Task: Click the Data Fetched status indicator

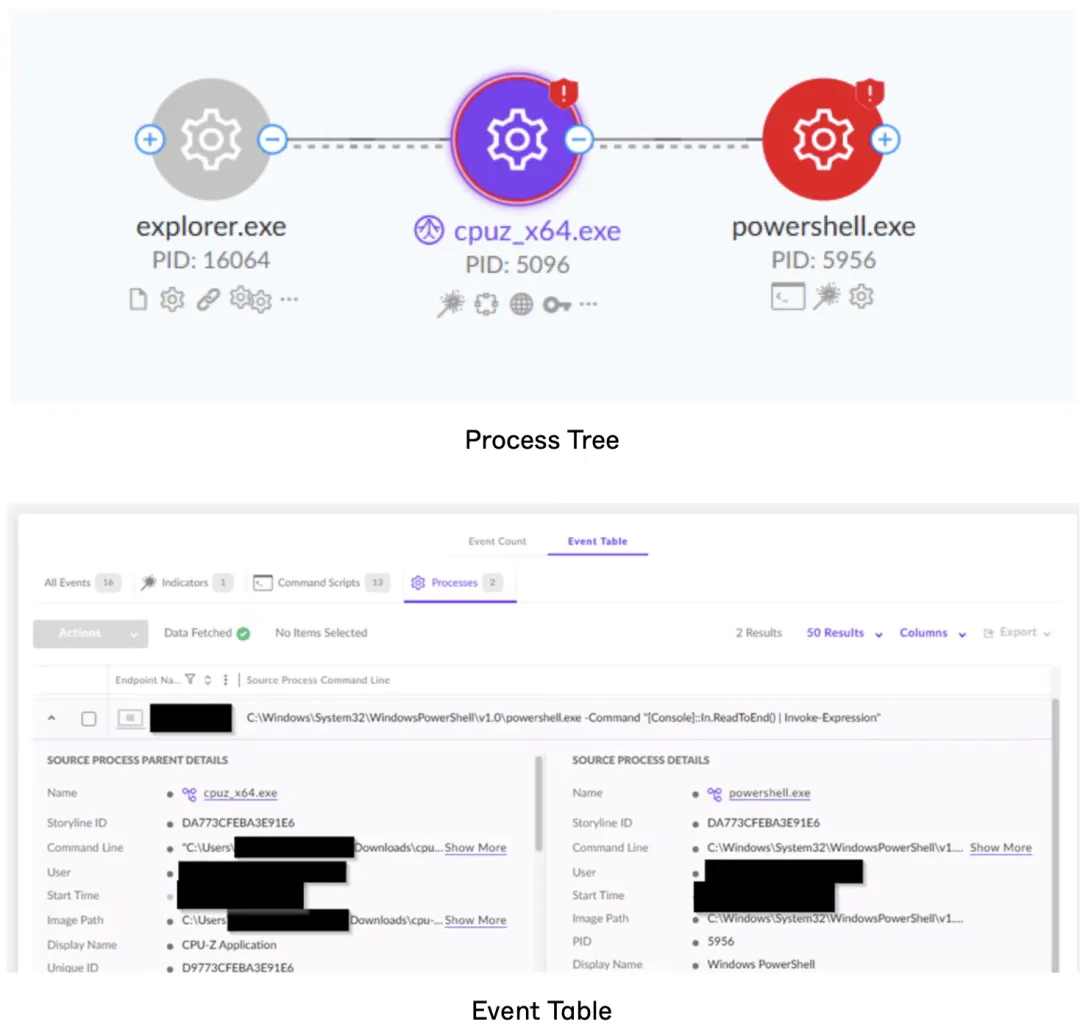Action: click(x=207, y=633)
